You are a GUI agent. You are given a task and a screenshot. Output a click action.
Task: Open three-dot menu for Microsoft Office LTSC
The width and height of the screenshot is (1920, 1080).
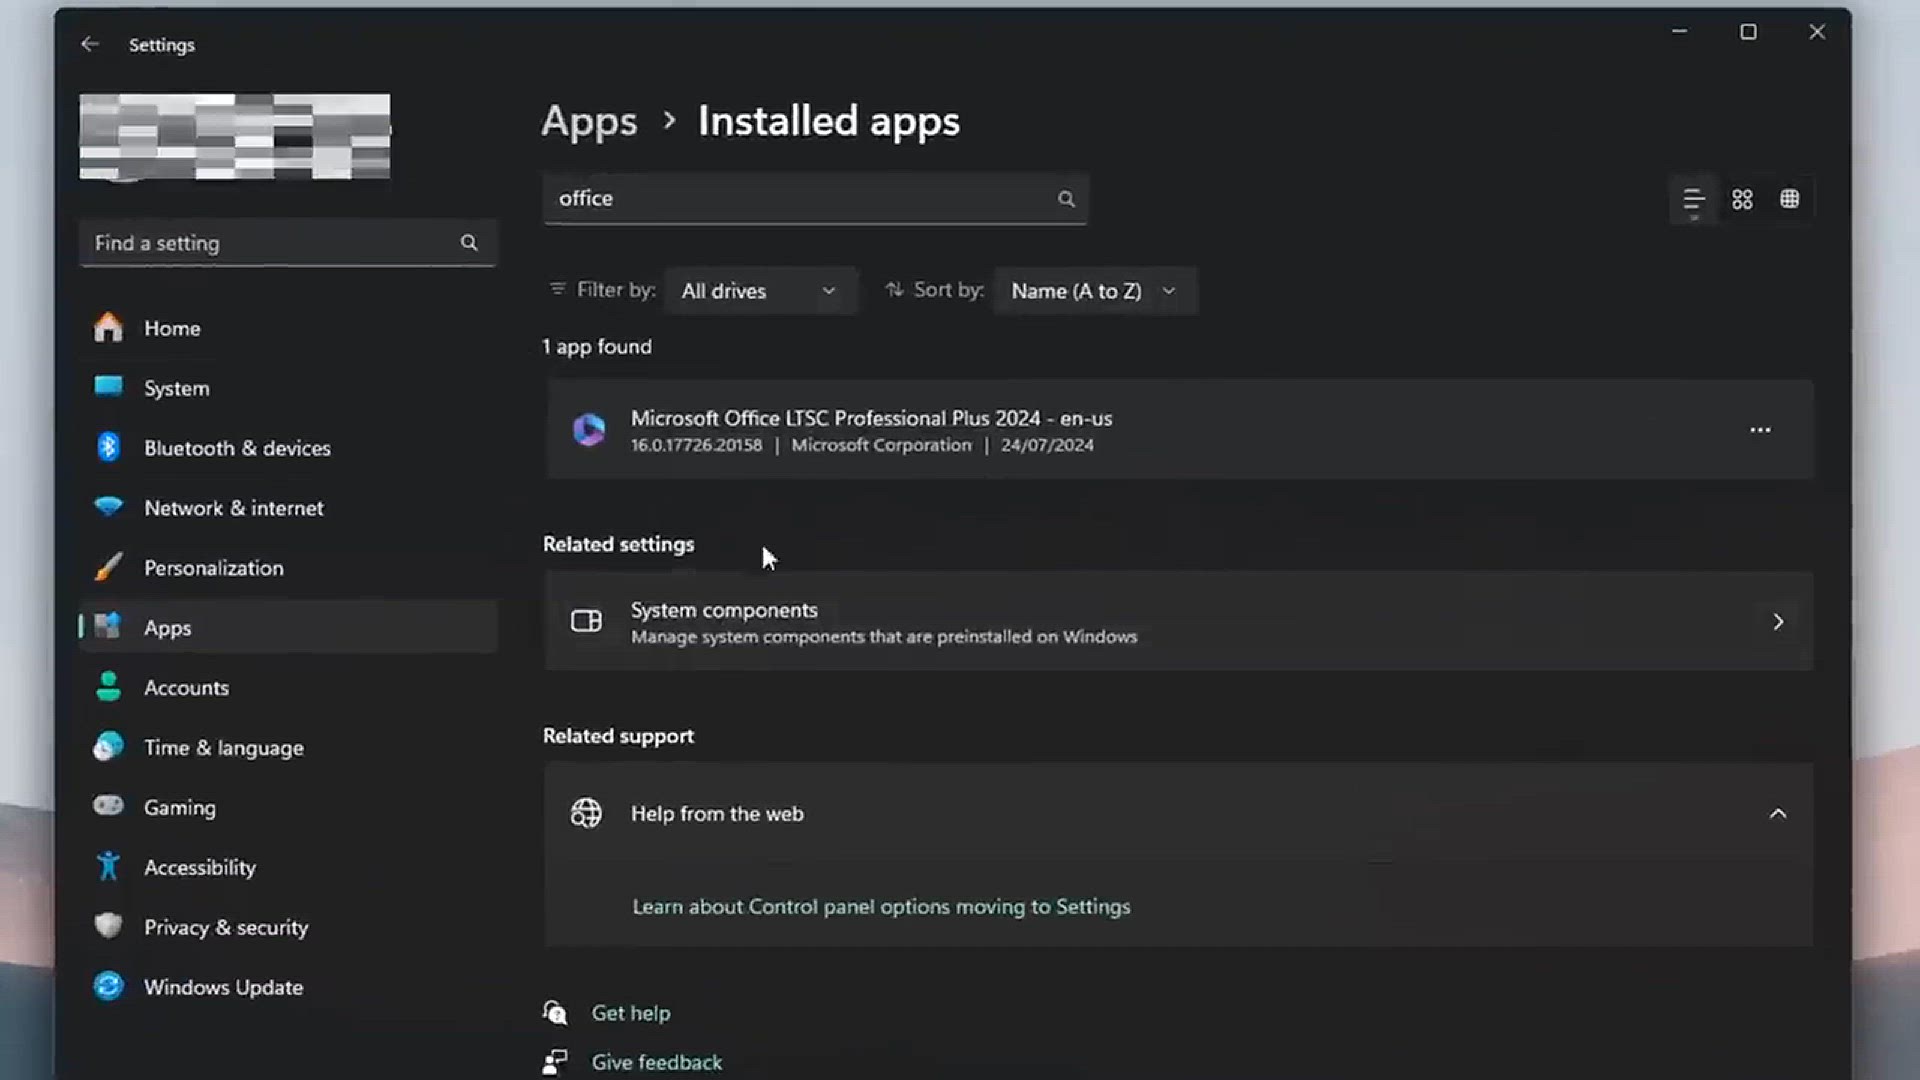coord(1760,430)
